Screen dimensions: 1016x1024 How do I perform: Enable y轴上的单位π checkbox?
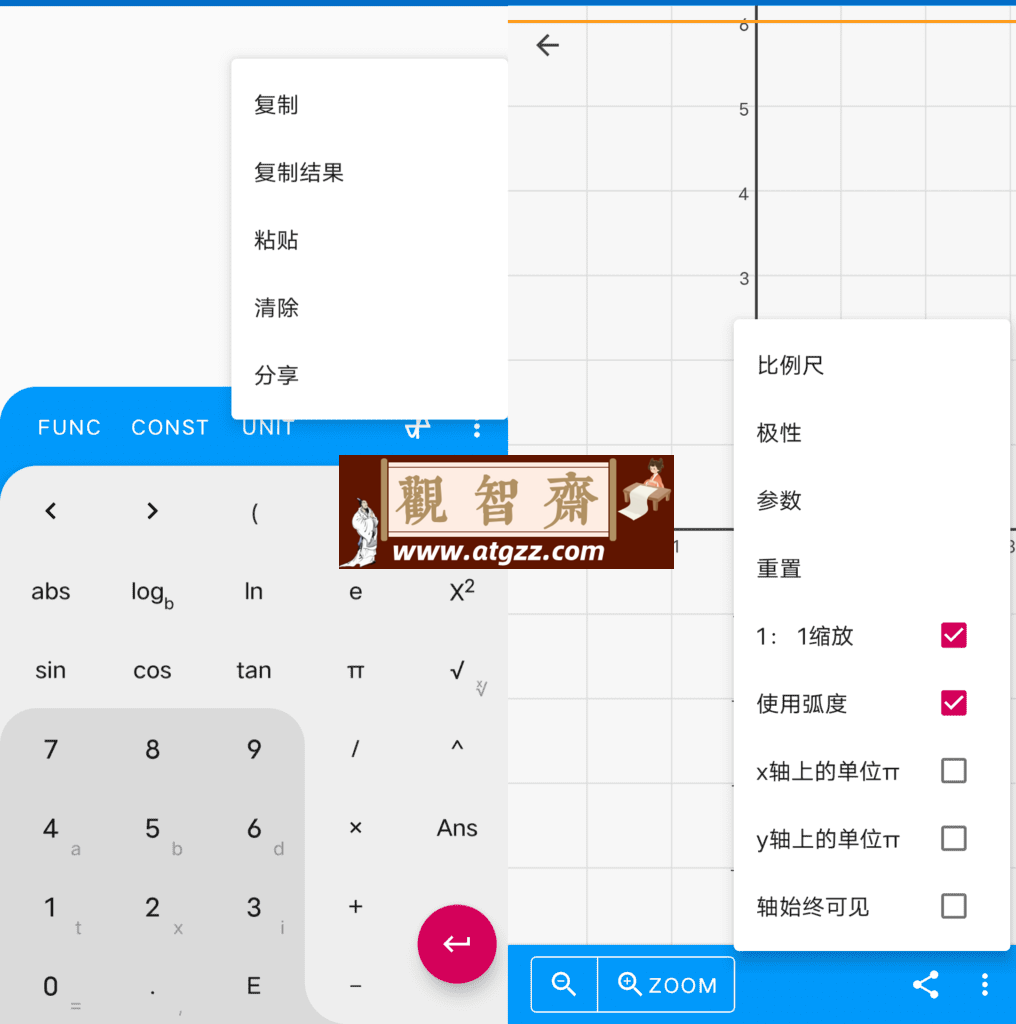(x=953, y=839)
